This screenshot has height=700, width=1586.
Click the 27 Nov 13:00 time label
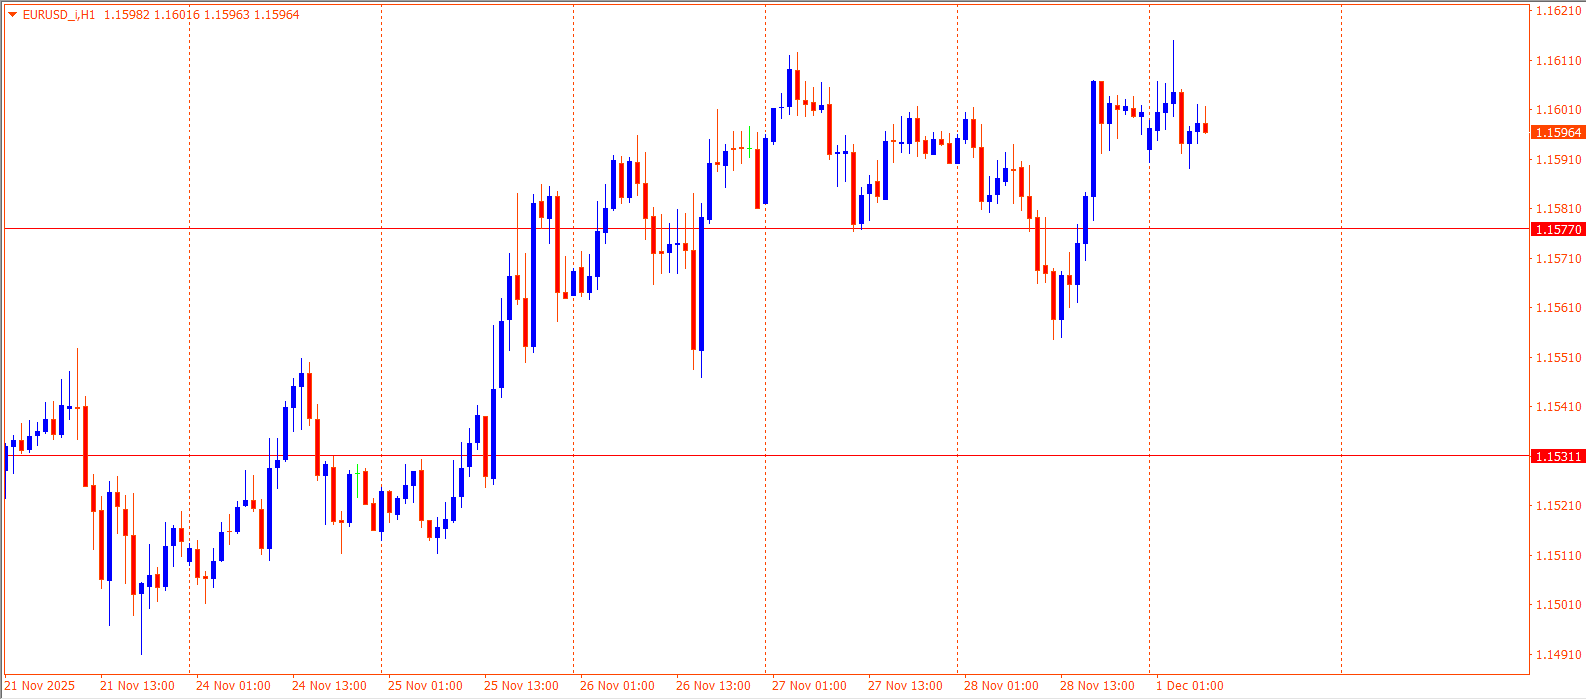pos(905,686)
